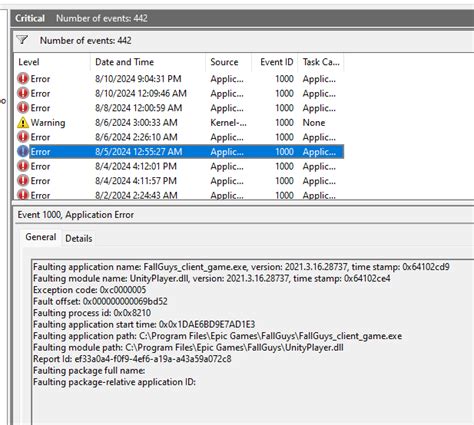Click the Faulting application name line
Image resolution: width=474 pixels, height=425 pixels.
(241, 267)
